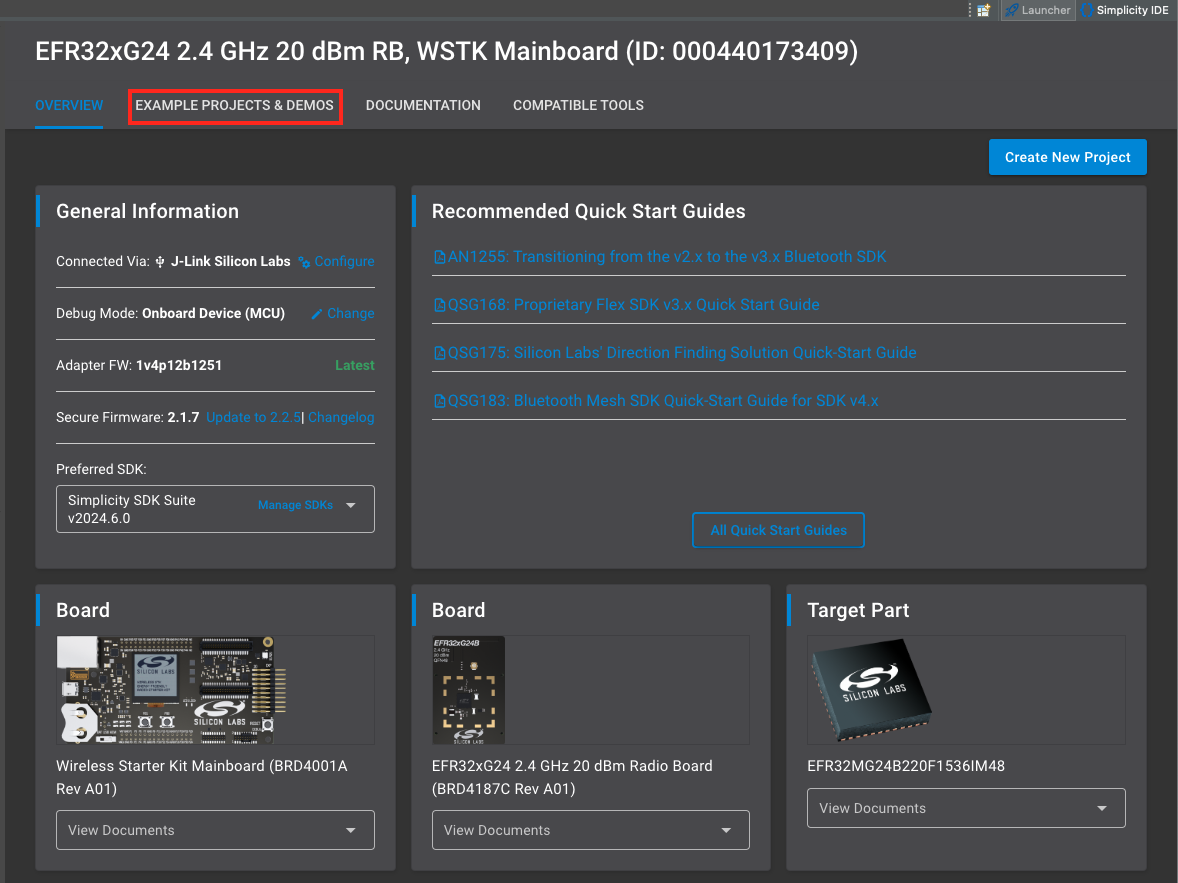The image size is (1178, 883).
Task: Click the Mainboard photo thumbnail
Action: coord(171,691)
